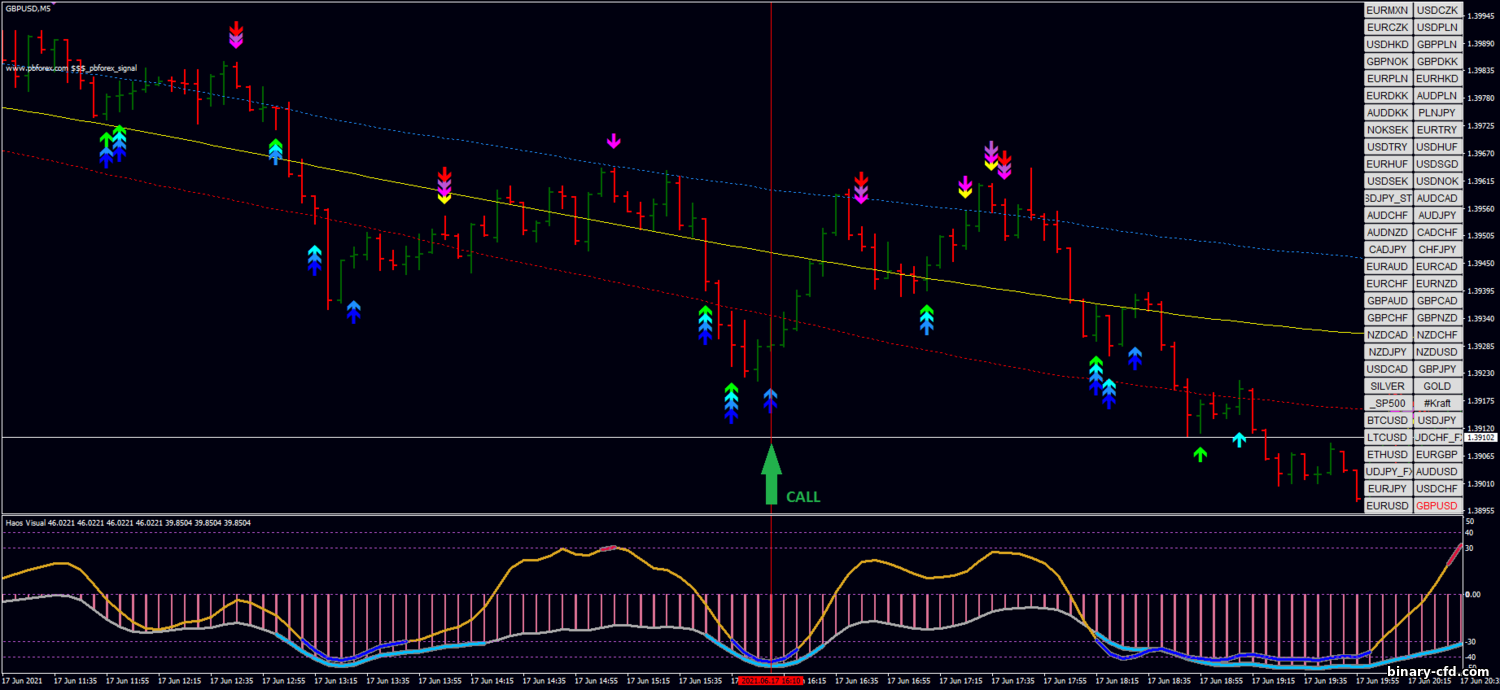Select the USDCZK pair button
Image resolution: width=1500 pixels, height=690 pixels.
(1437, 10)
